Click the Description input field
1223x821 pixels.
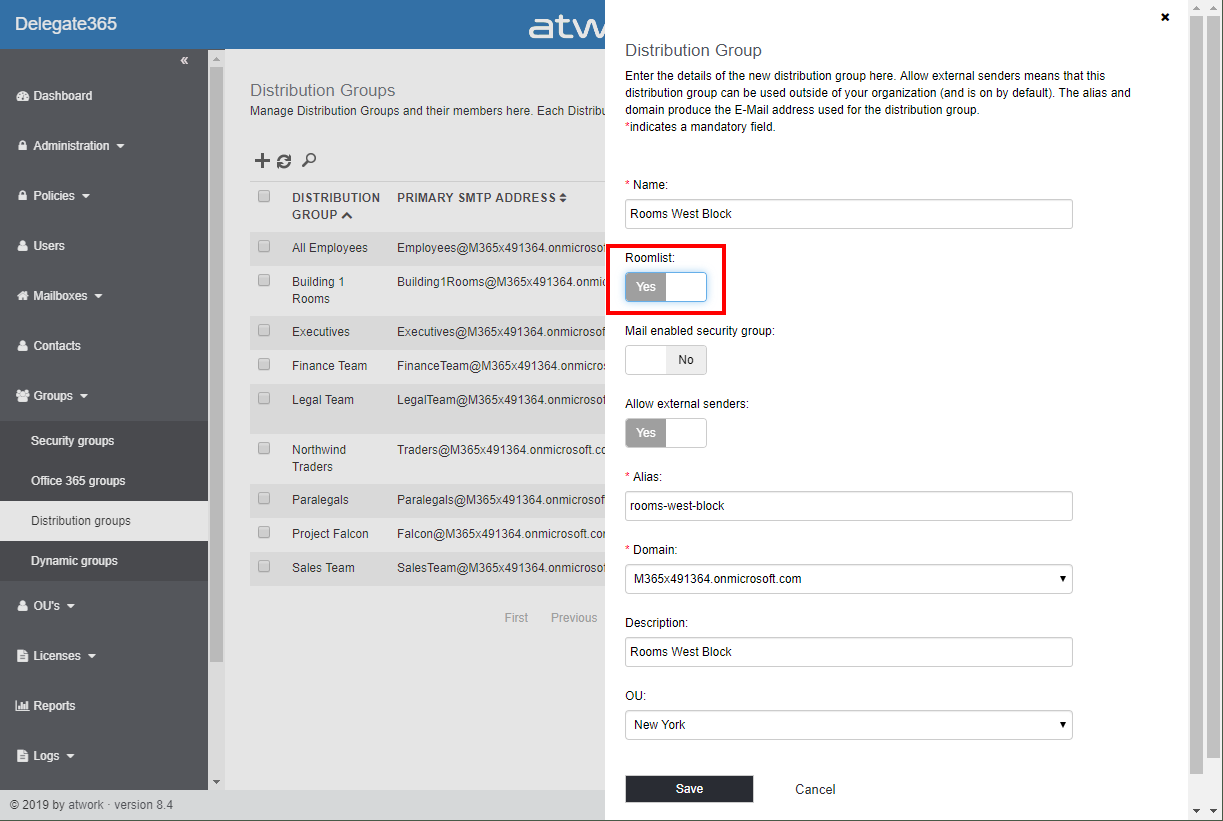849,652
